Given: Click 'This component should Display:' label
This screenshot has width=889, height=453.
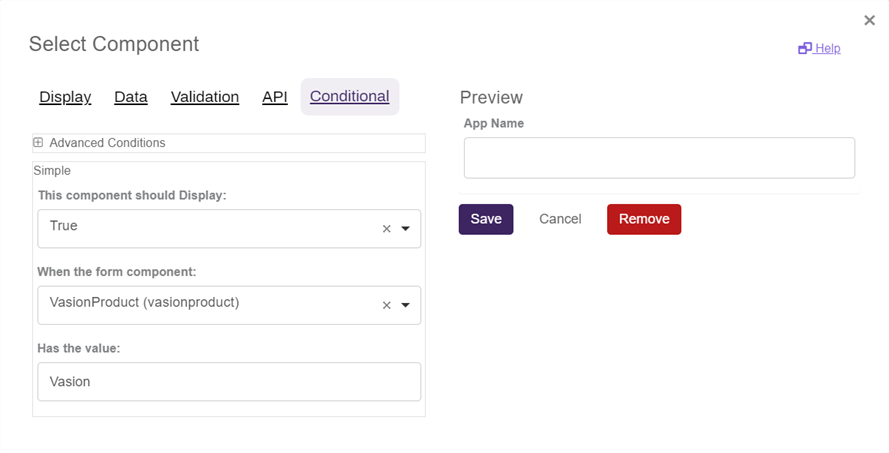Looking at the screenshot, I should 132,196.
